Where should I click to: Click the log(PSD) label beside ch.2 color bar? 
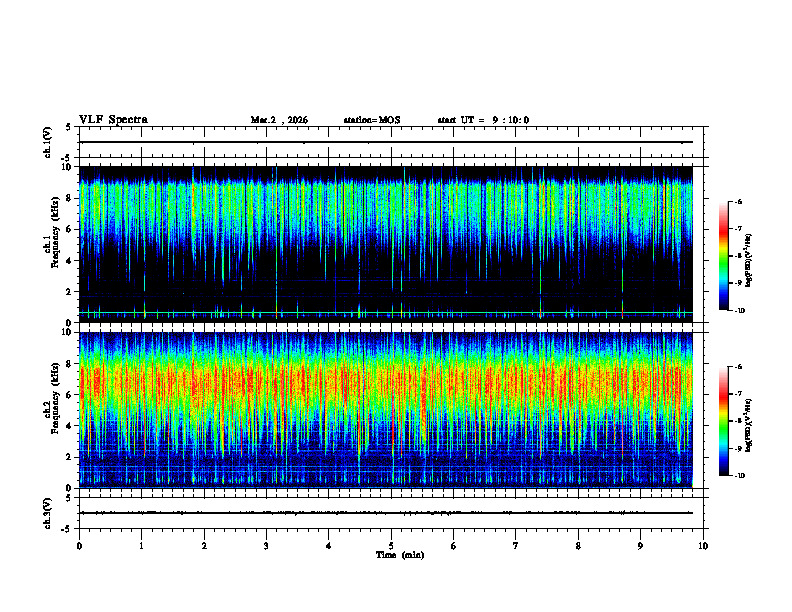pyautogui.click(x=749, y=425)
